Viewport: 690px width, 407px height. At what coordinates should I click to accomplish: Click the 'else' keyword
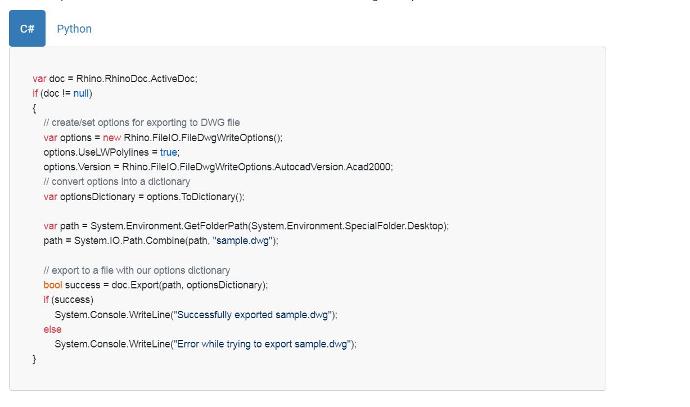click(x=52, y=329)
